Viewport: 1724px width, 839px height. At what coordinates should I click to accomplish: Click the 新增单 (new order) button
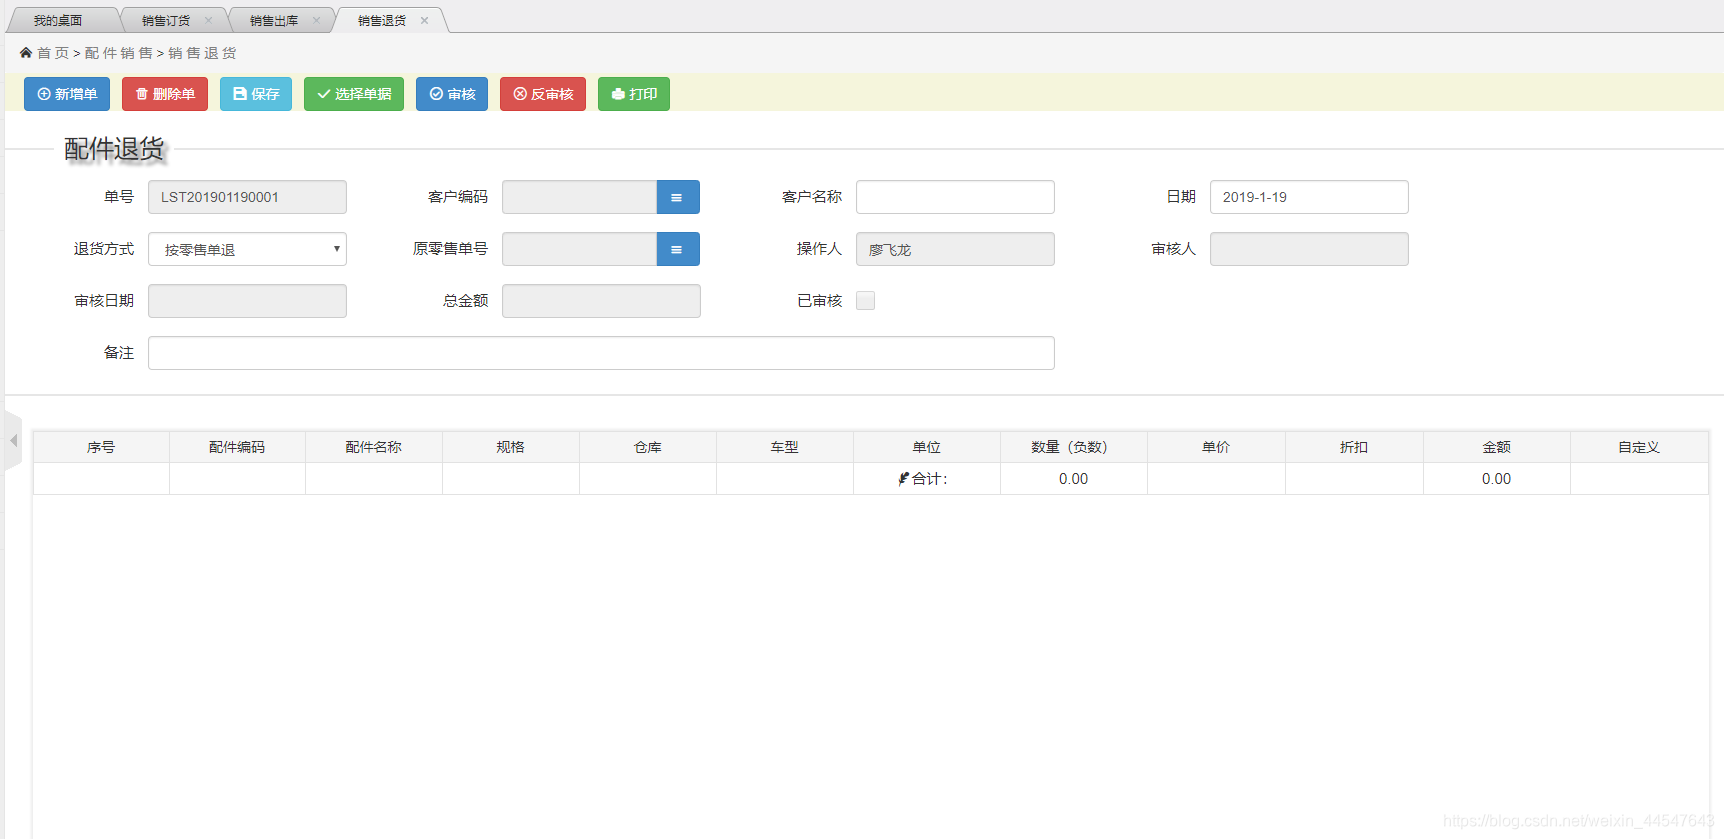tap(67, 94)
